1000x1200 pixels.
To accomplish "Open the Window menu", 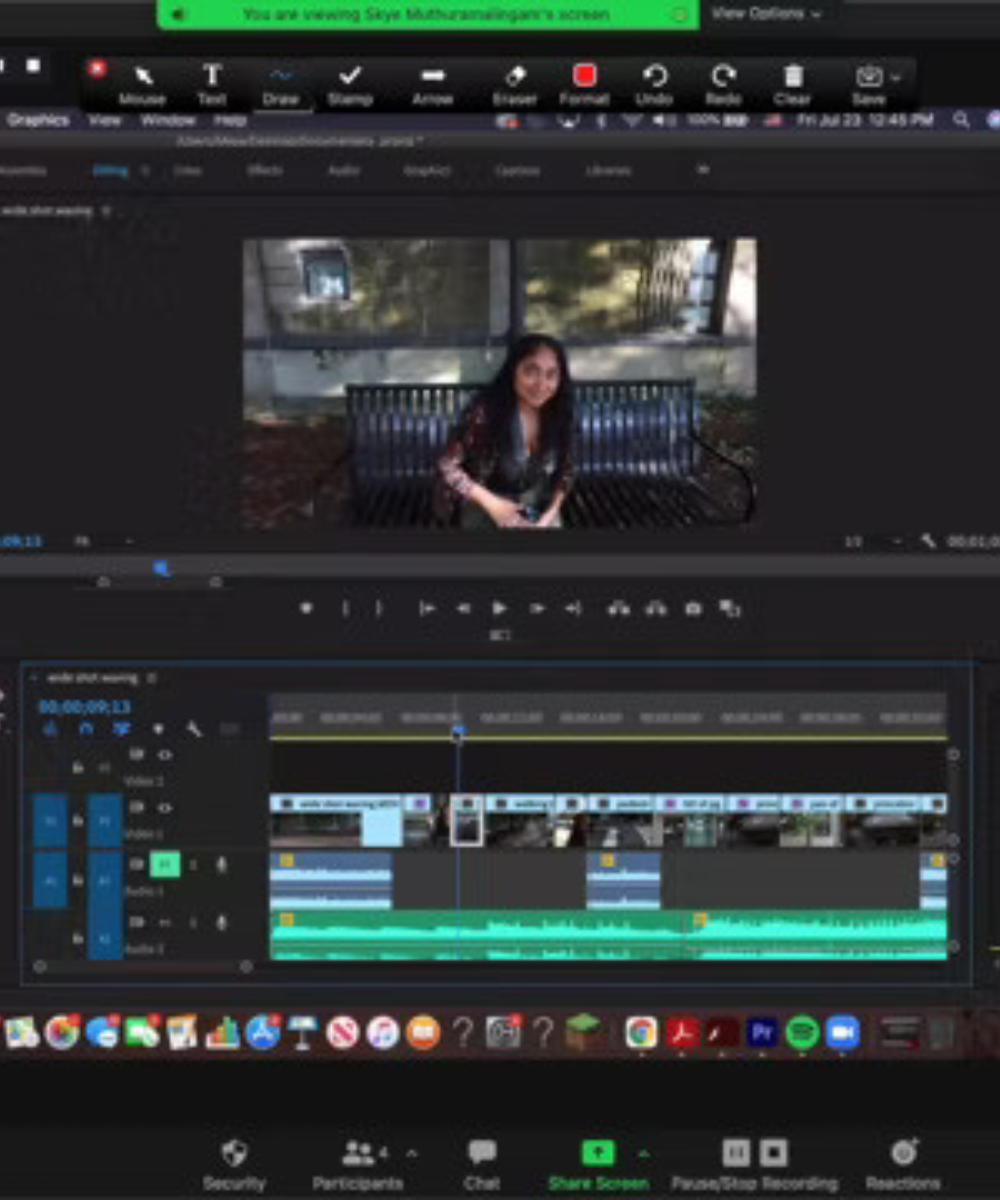I will pyautogui.click(x=167, y=120).
